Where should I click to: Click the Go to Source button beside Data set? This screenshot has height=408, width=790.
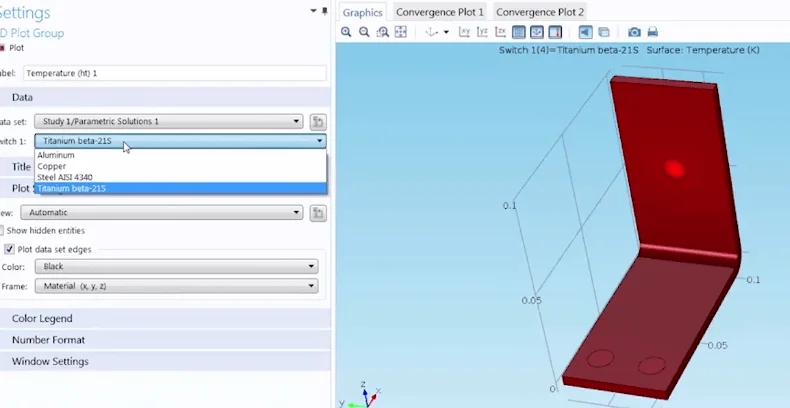(317, 122)
